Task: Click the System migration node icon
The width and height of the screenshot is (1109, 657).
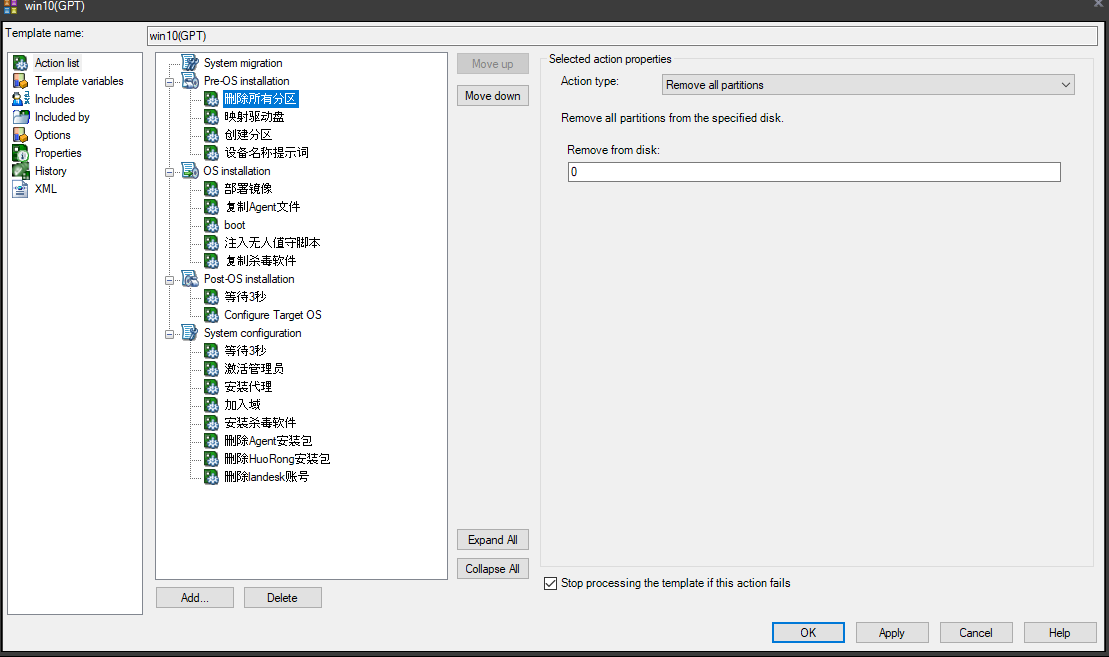Action: (190, 63)
